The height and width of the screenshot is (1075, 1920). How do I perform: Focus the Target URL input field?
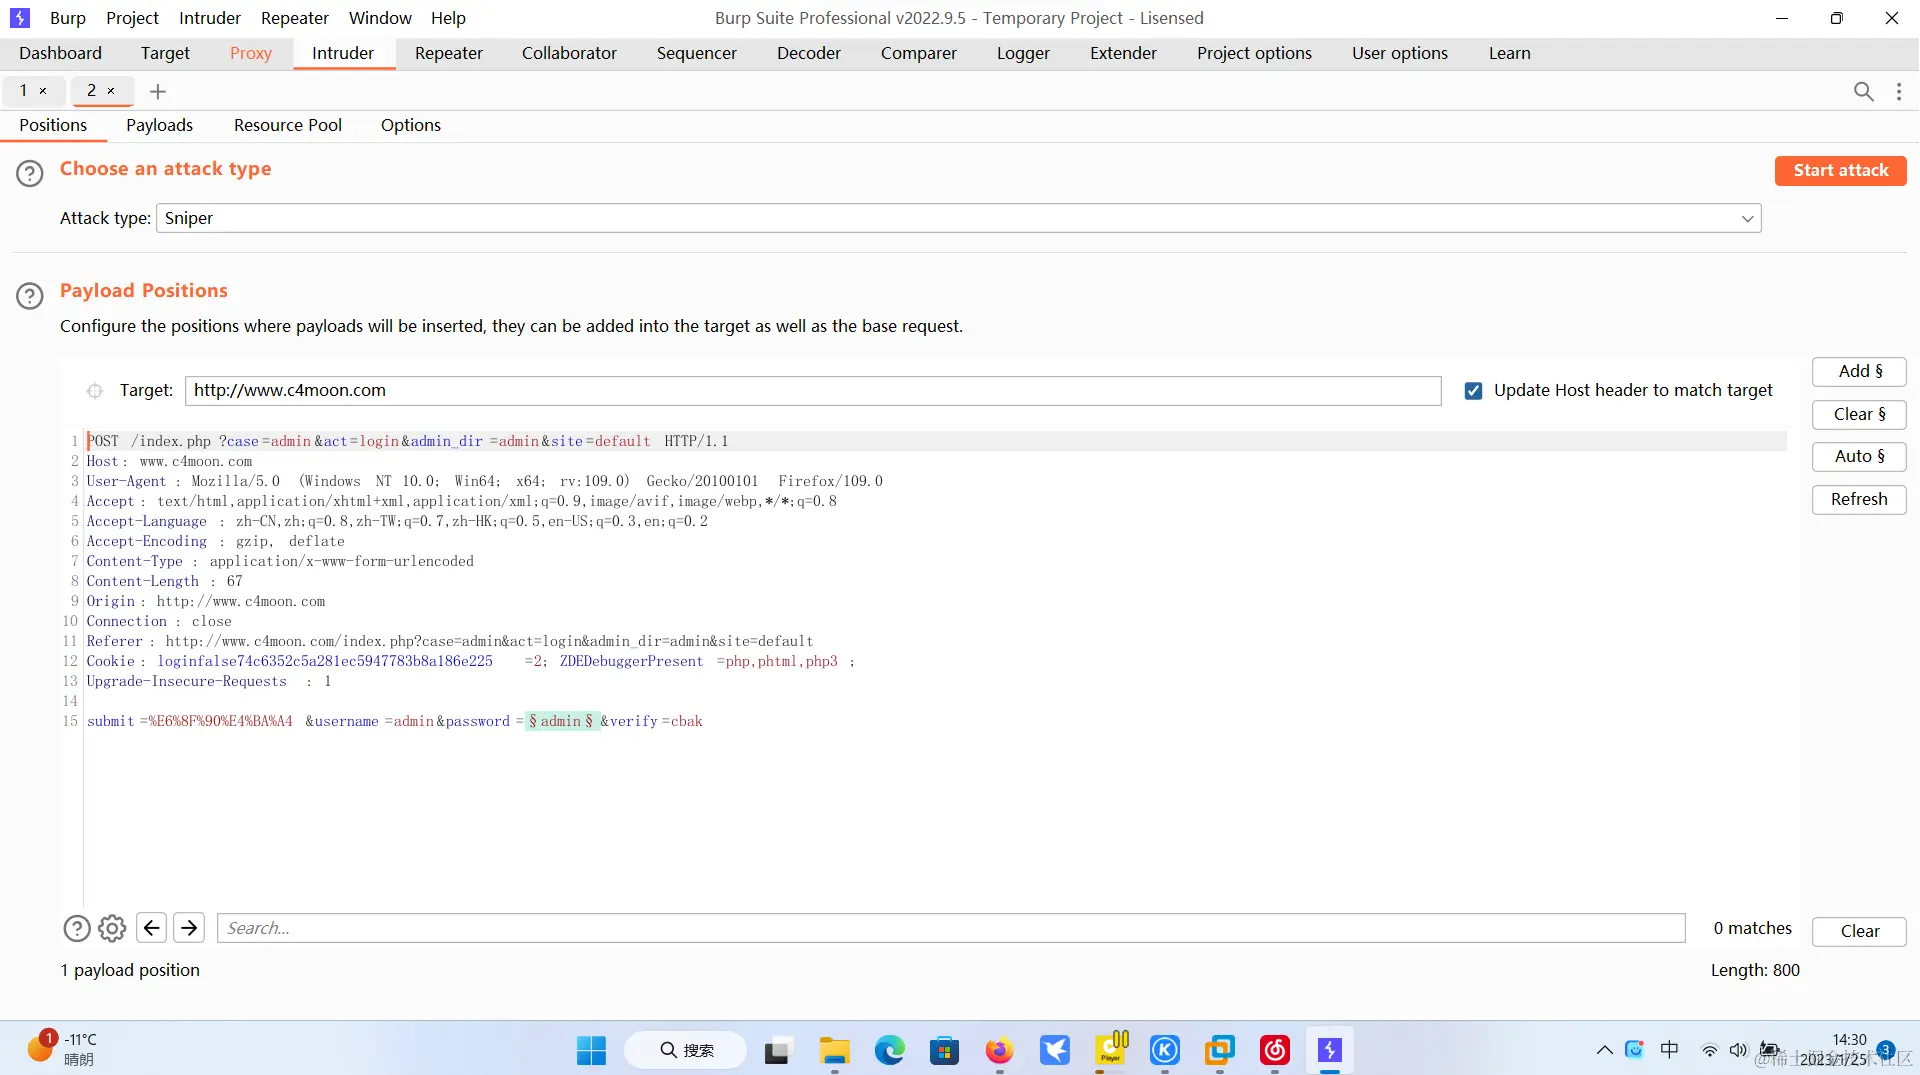point(813,391)
